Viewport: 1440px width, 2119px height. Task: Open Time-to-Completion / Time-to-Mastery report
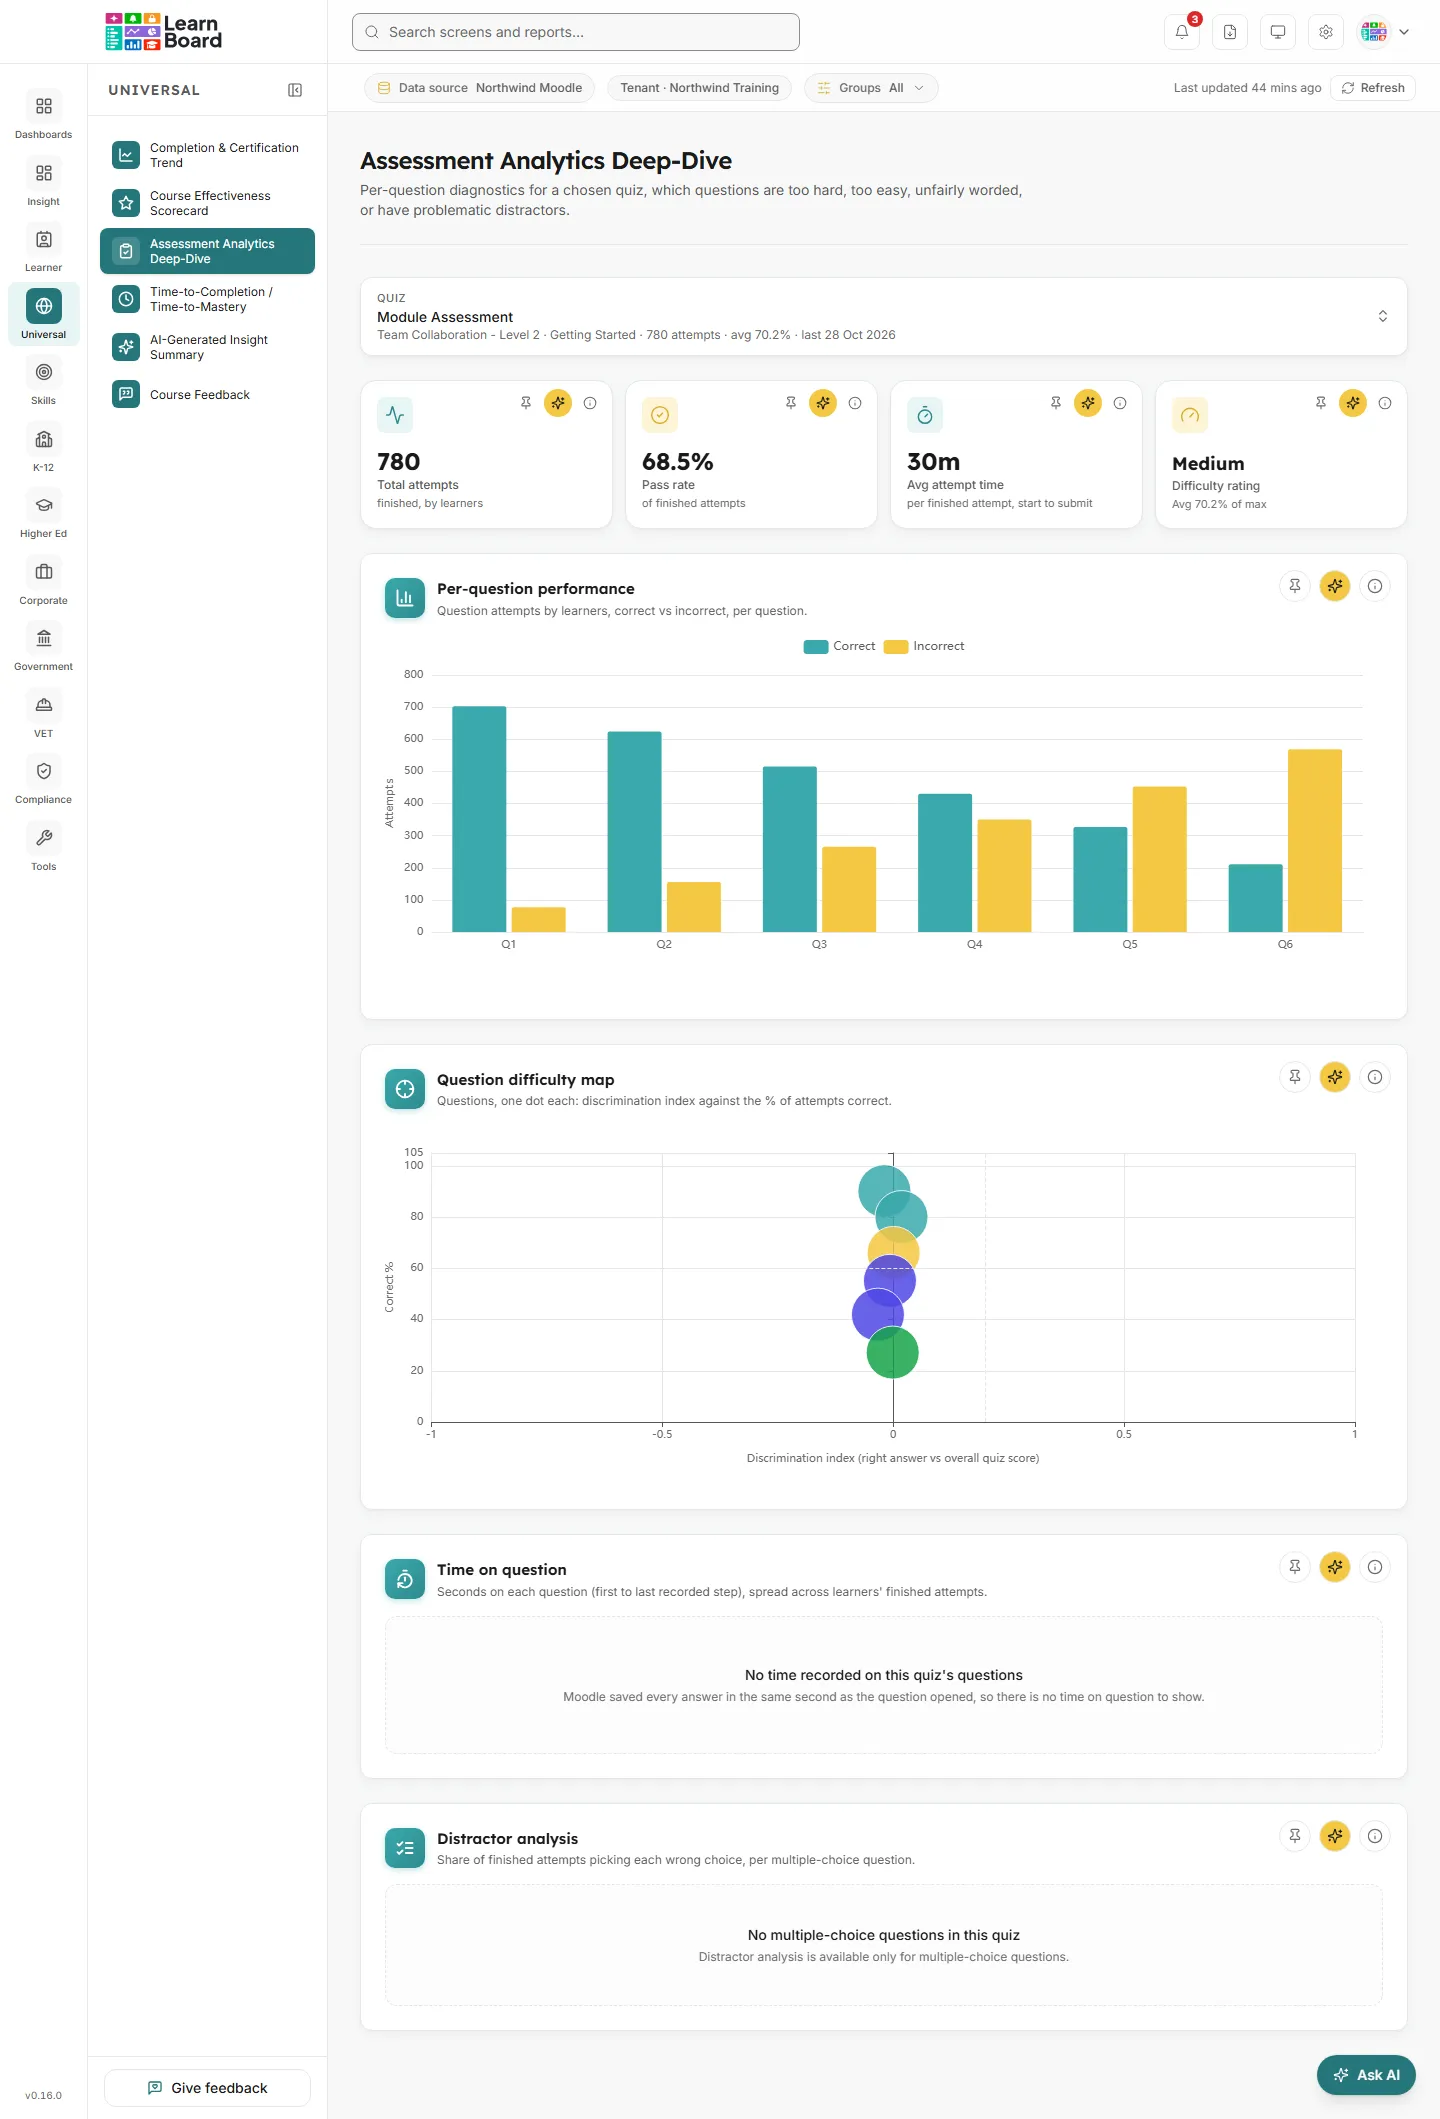click(x=207, y=299)
